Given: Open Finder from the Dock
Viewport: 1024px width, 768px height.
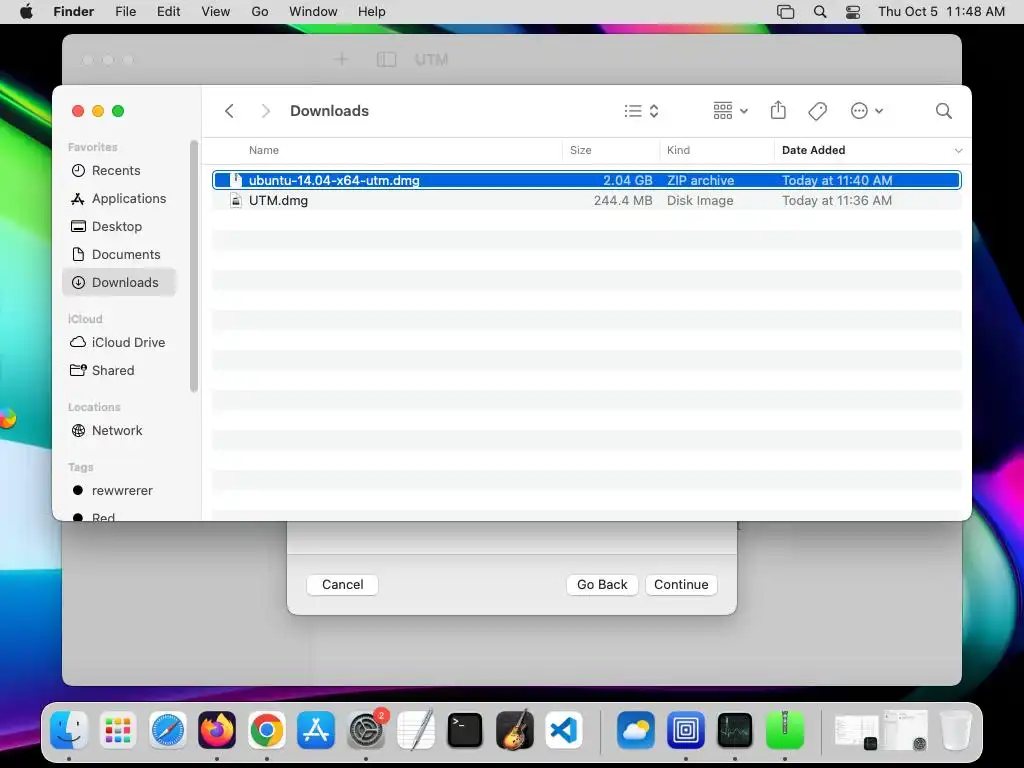Looking at the screenshot, I should tap(69, 729).
